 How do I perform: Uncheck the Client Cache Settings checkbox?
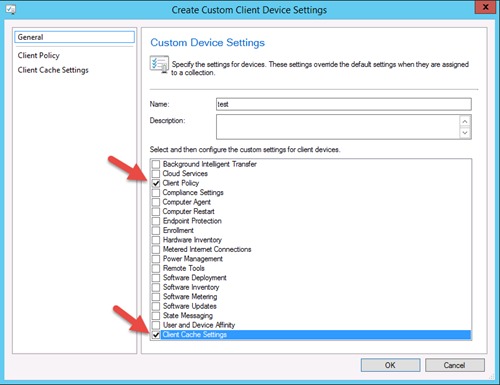point(156,335)
